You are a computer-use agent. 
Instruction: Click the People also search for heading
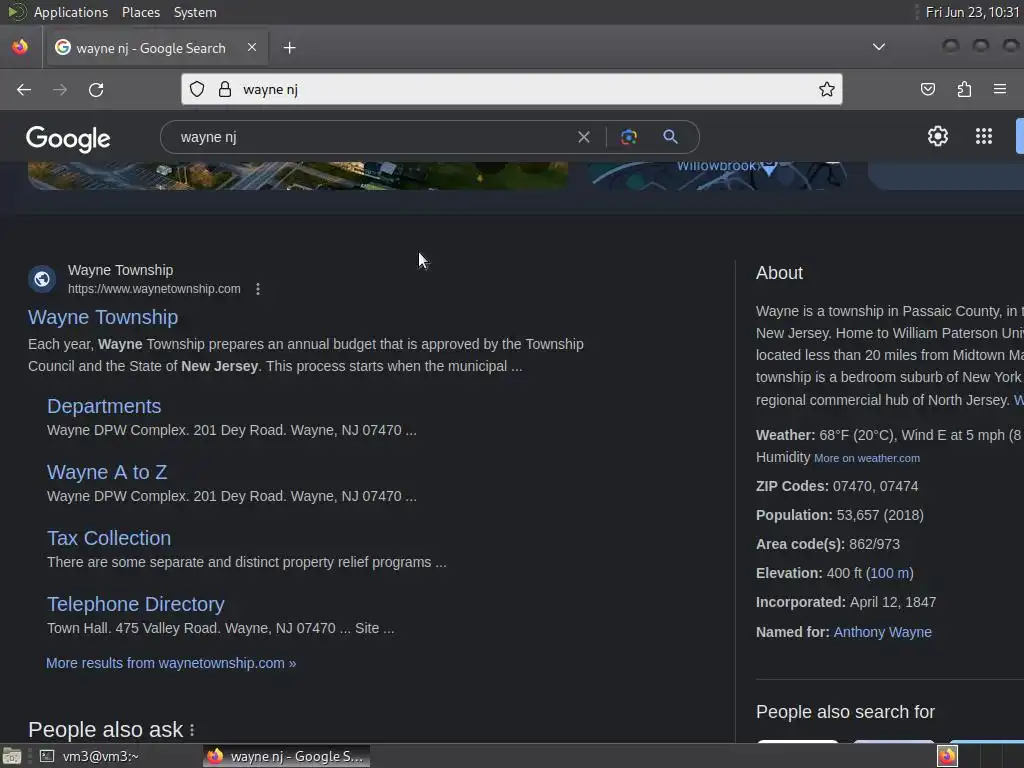point(845,712)
